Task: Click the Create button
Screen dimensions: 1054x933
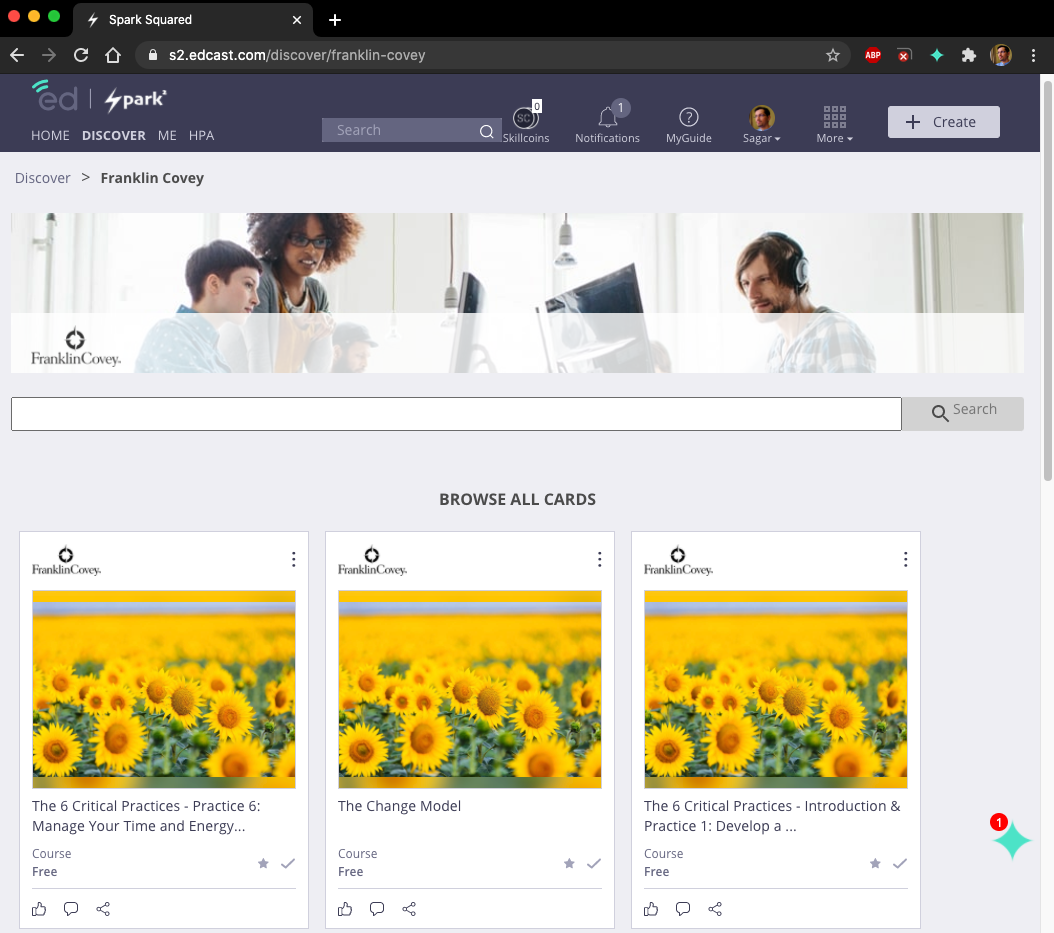Action: click(943, 122)
